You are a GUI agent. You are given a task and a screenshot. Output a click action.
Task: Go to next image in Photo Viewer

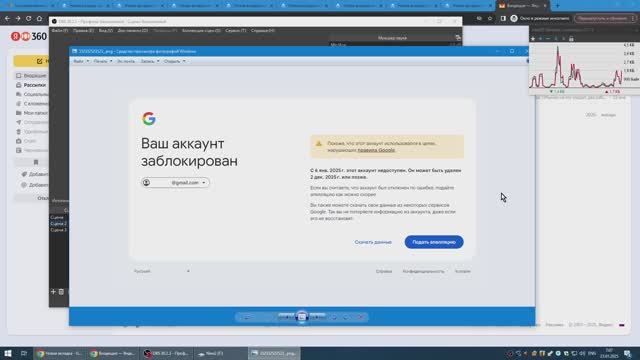pyautogui.click(x=317, y=317)
